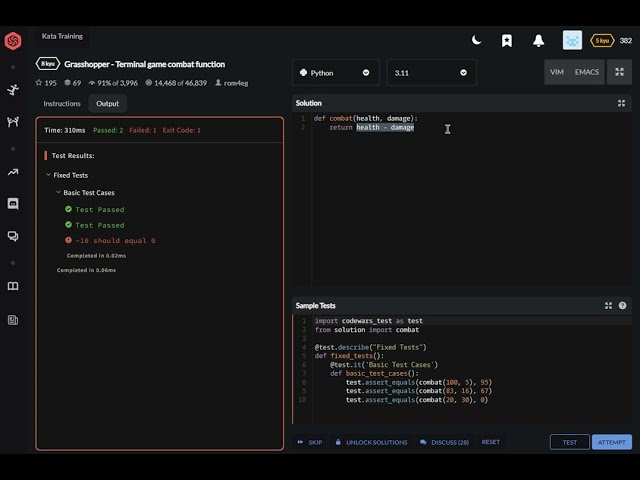Expand the Solution panel
Viewport: 640px width, 480px height.
[621, 103]
